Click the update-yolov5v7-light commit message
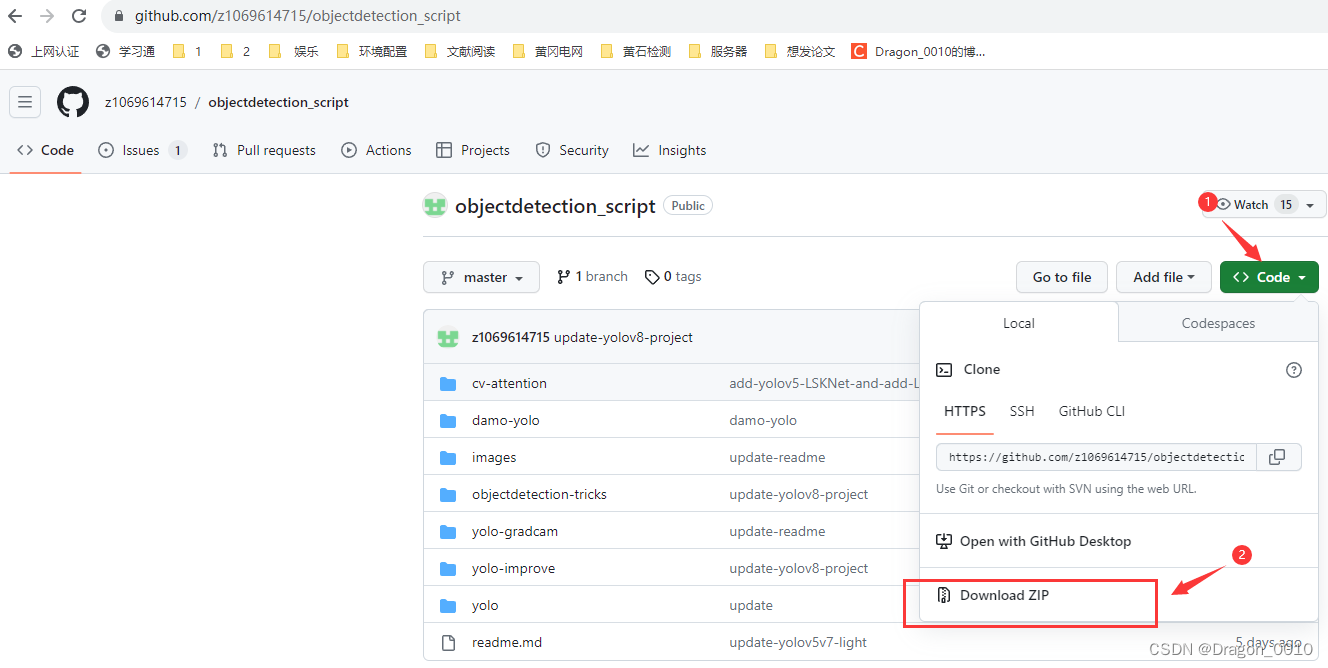1328x668 pixels. click(798, 642)
